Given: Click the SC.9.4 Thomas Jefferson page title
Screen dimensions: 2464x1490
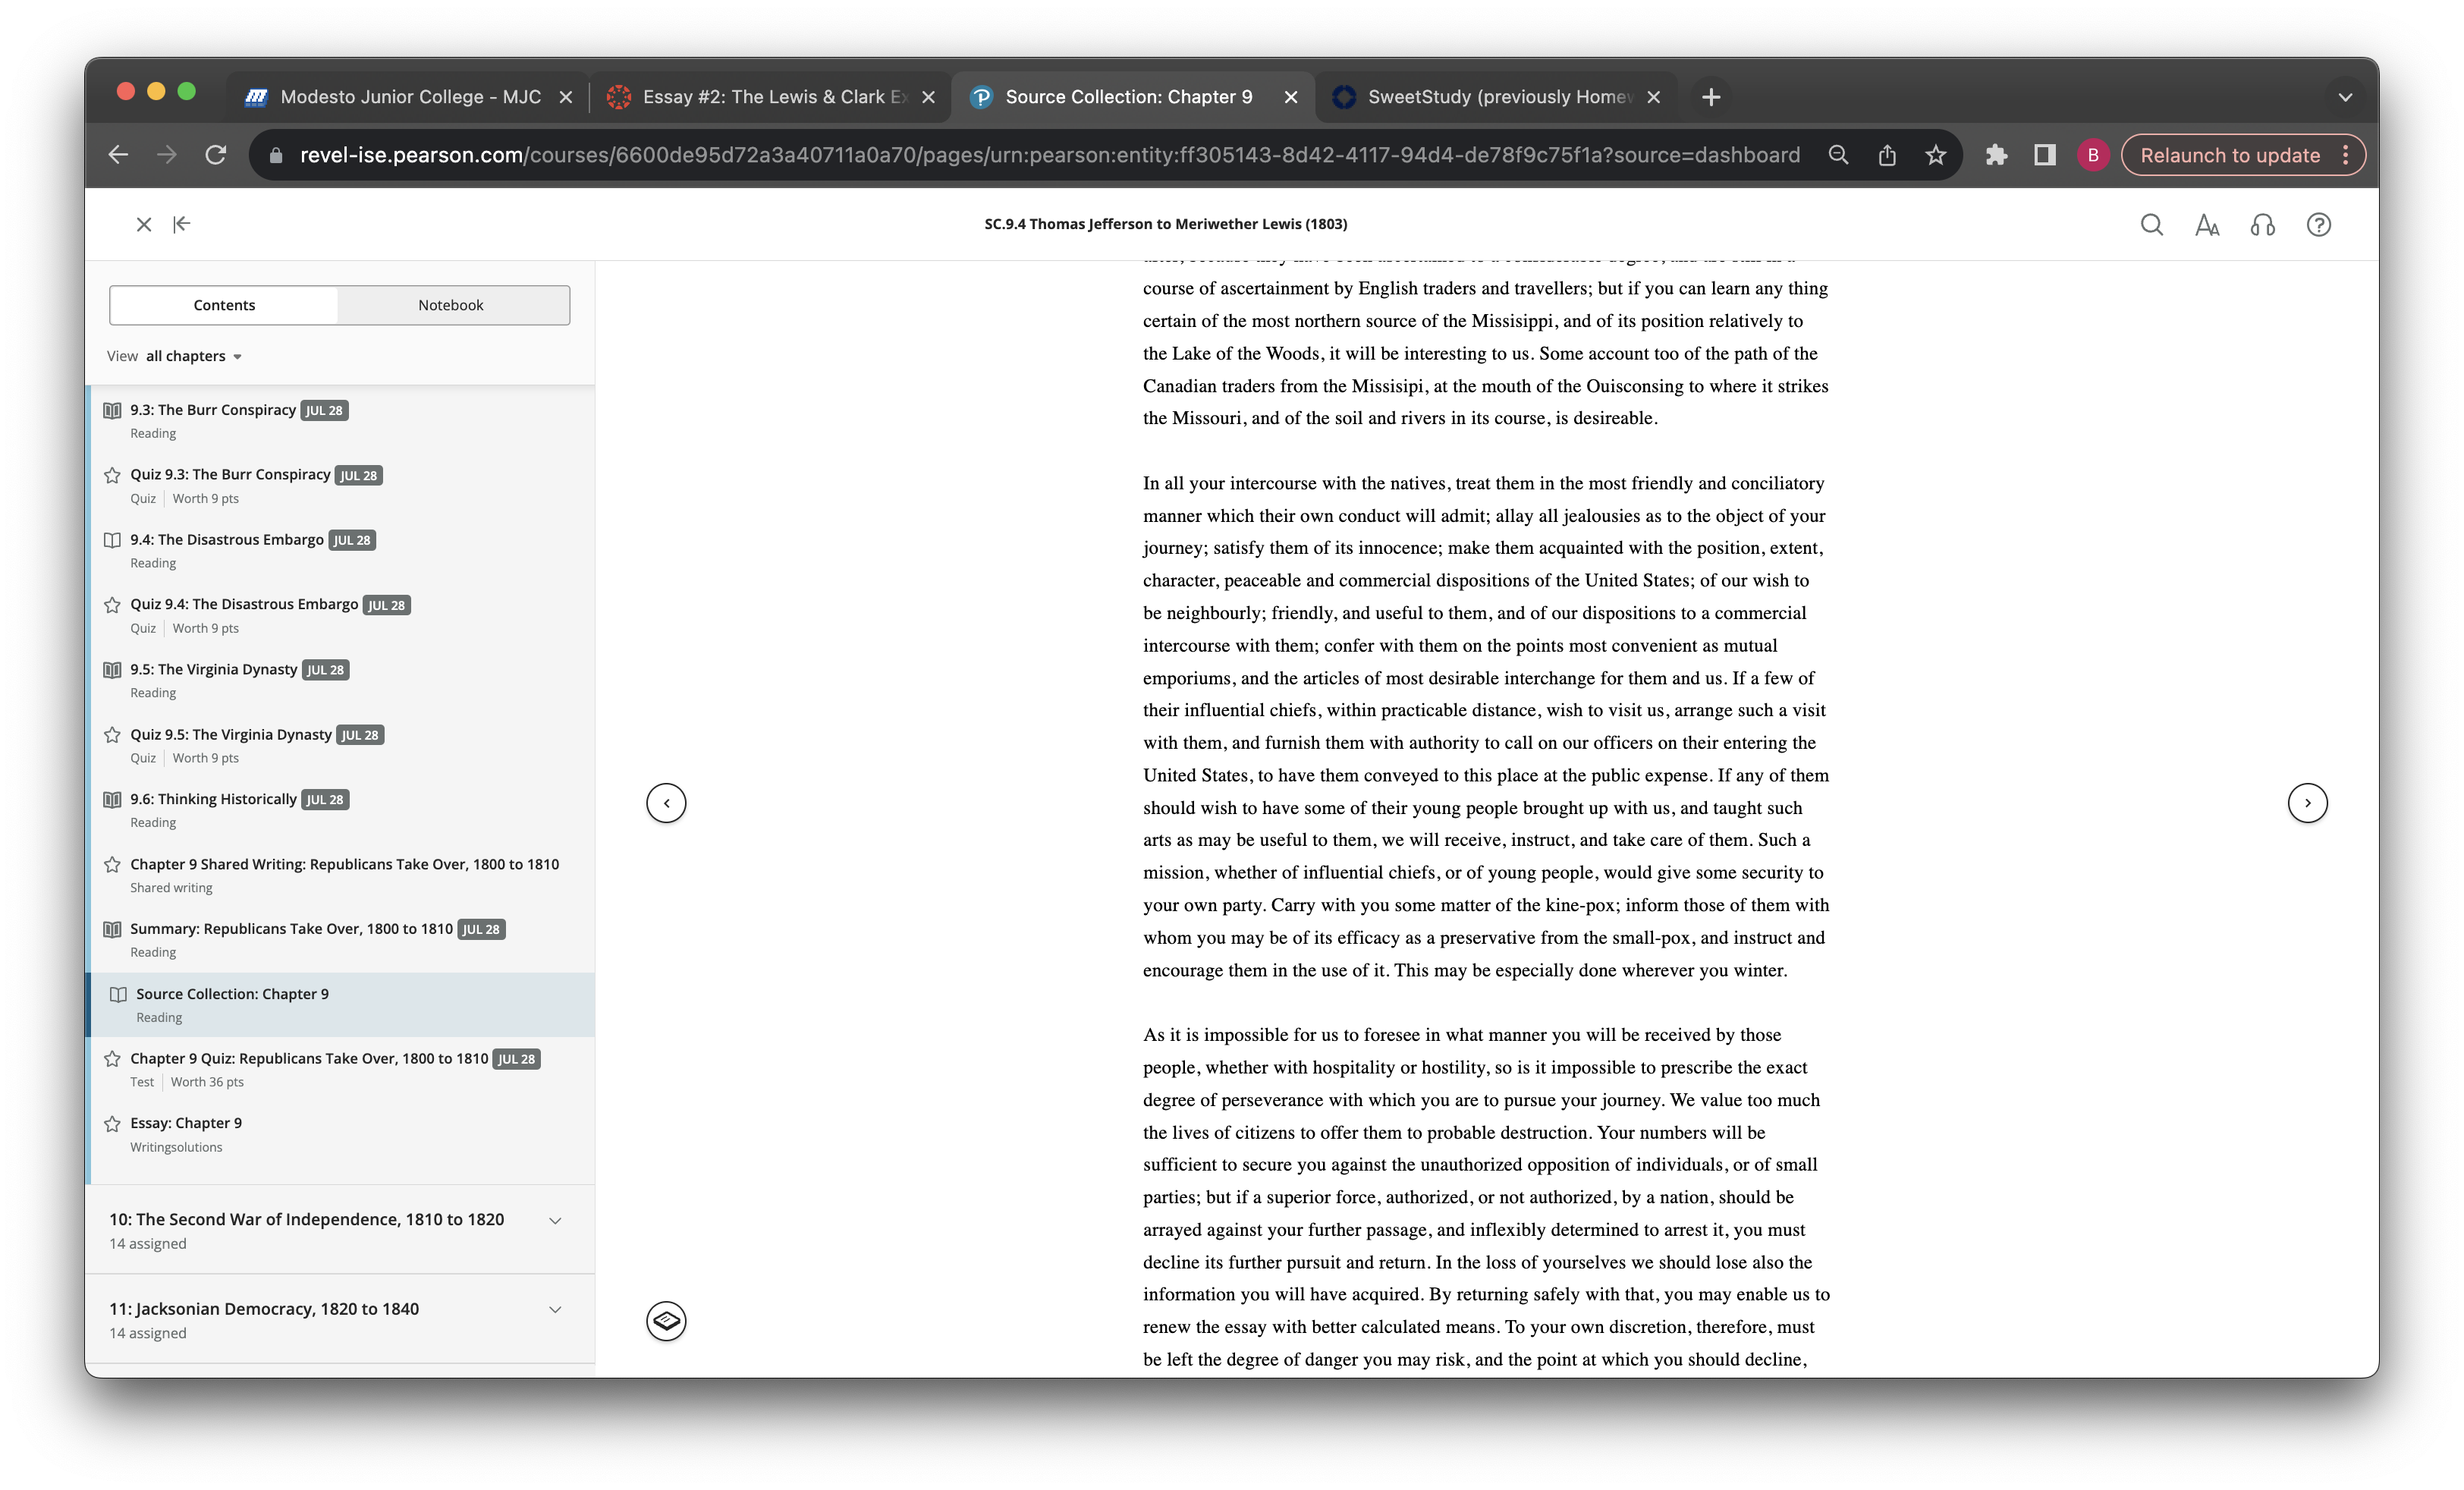Looking at the screenshot, I should [x=1165, y=224].
